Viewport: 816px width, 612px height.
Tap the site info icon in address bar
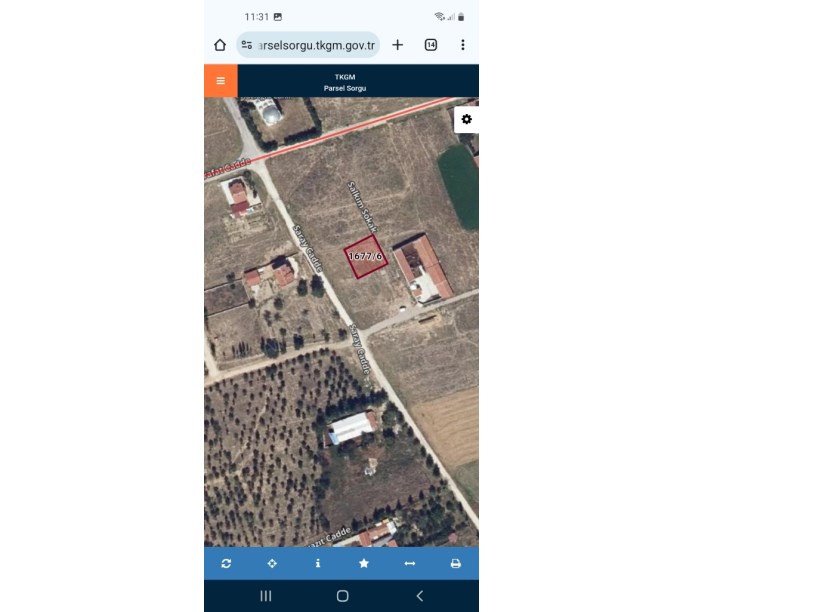point(247,45)
